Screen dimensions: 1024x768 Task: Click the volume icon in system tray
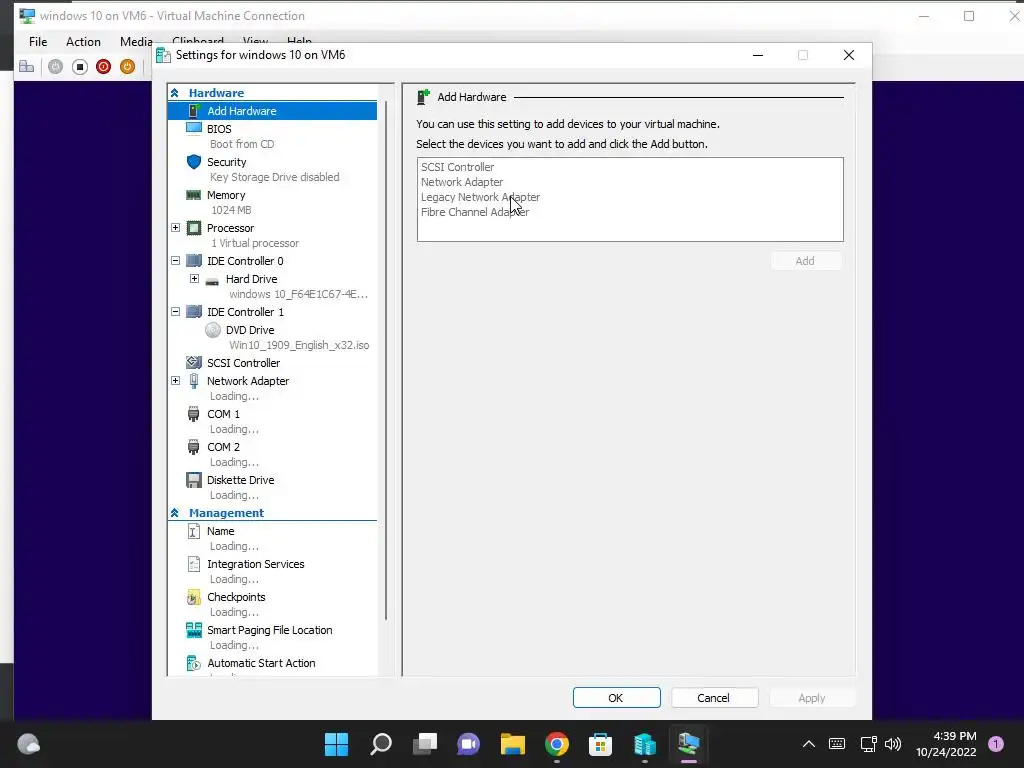[x=893, y=744]
